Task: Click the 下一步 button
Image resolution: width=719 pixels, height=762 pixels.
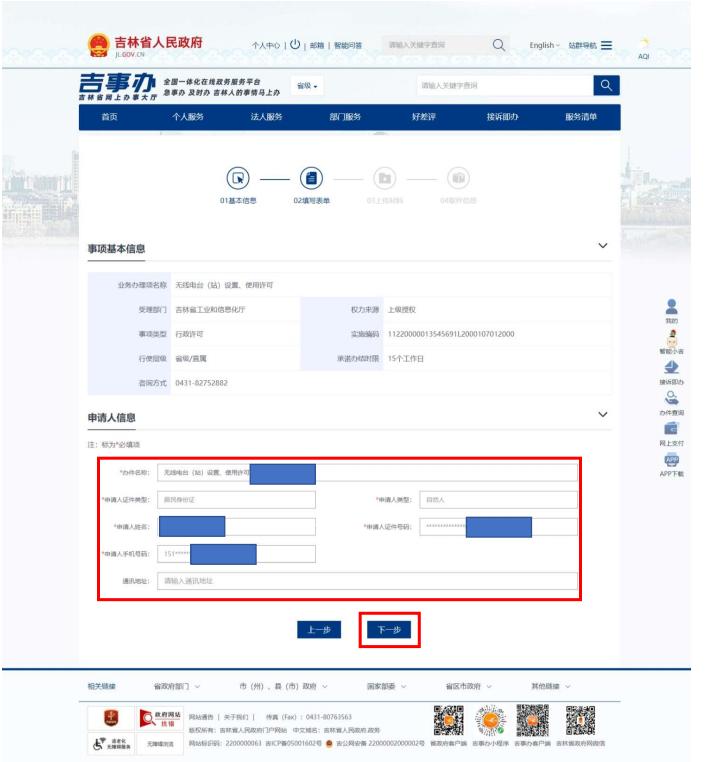Action: coord(389,629)
